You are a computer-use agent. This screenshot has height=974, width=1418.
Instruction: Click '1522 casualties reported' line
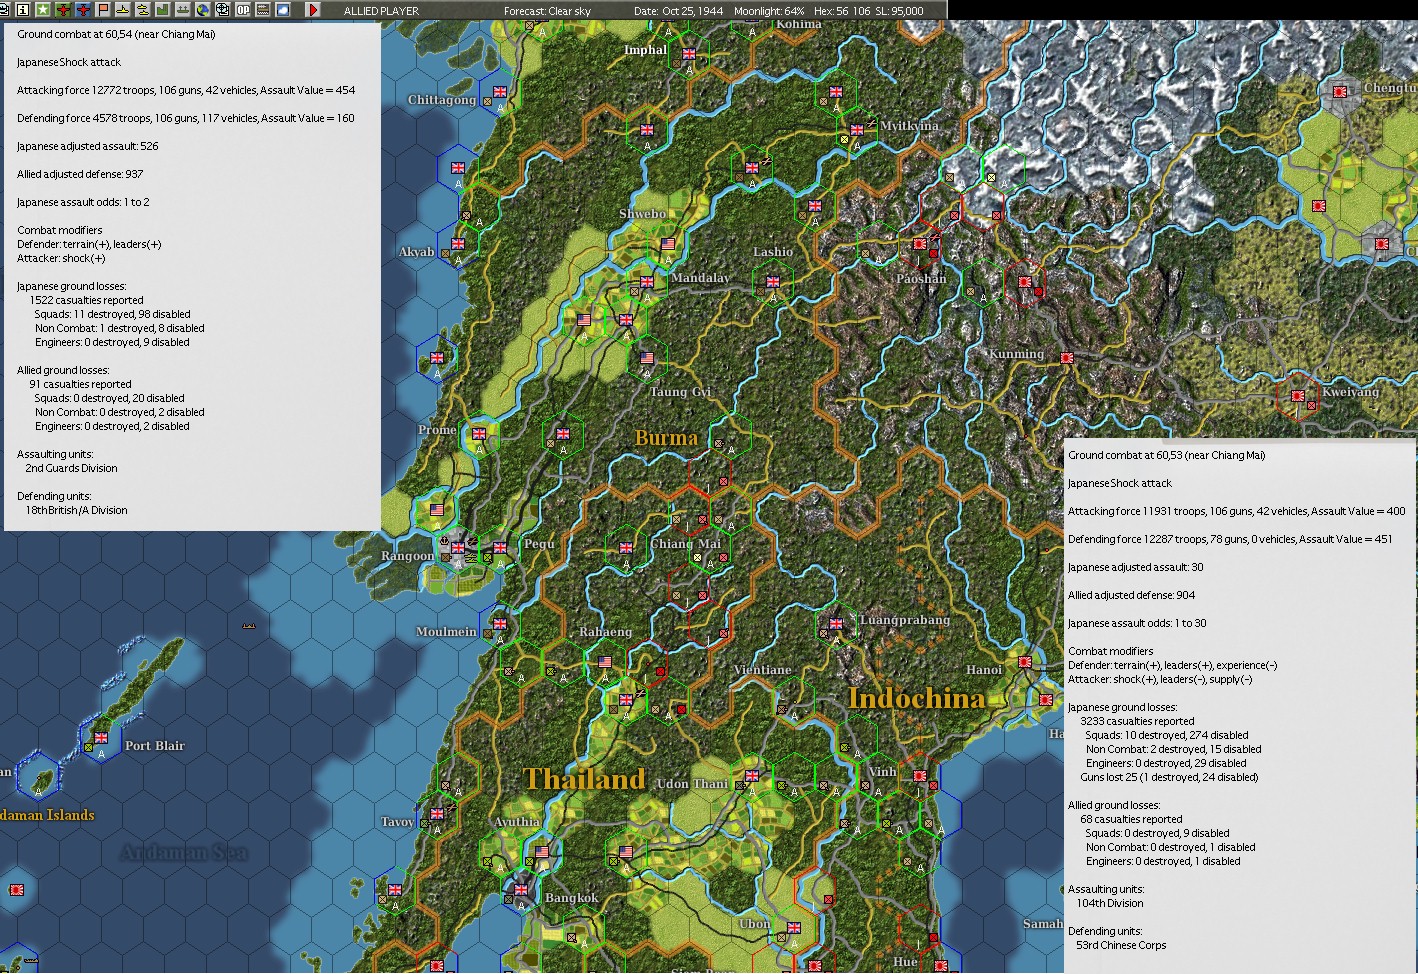click(86, 300)
